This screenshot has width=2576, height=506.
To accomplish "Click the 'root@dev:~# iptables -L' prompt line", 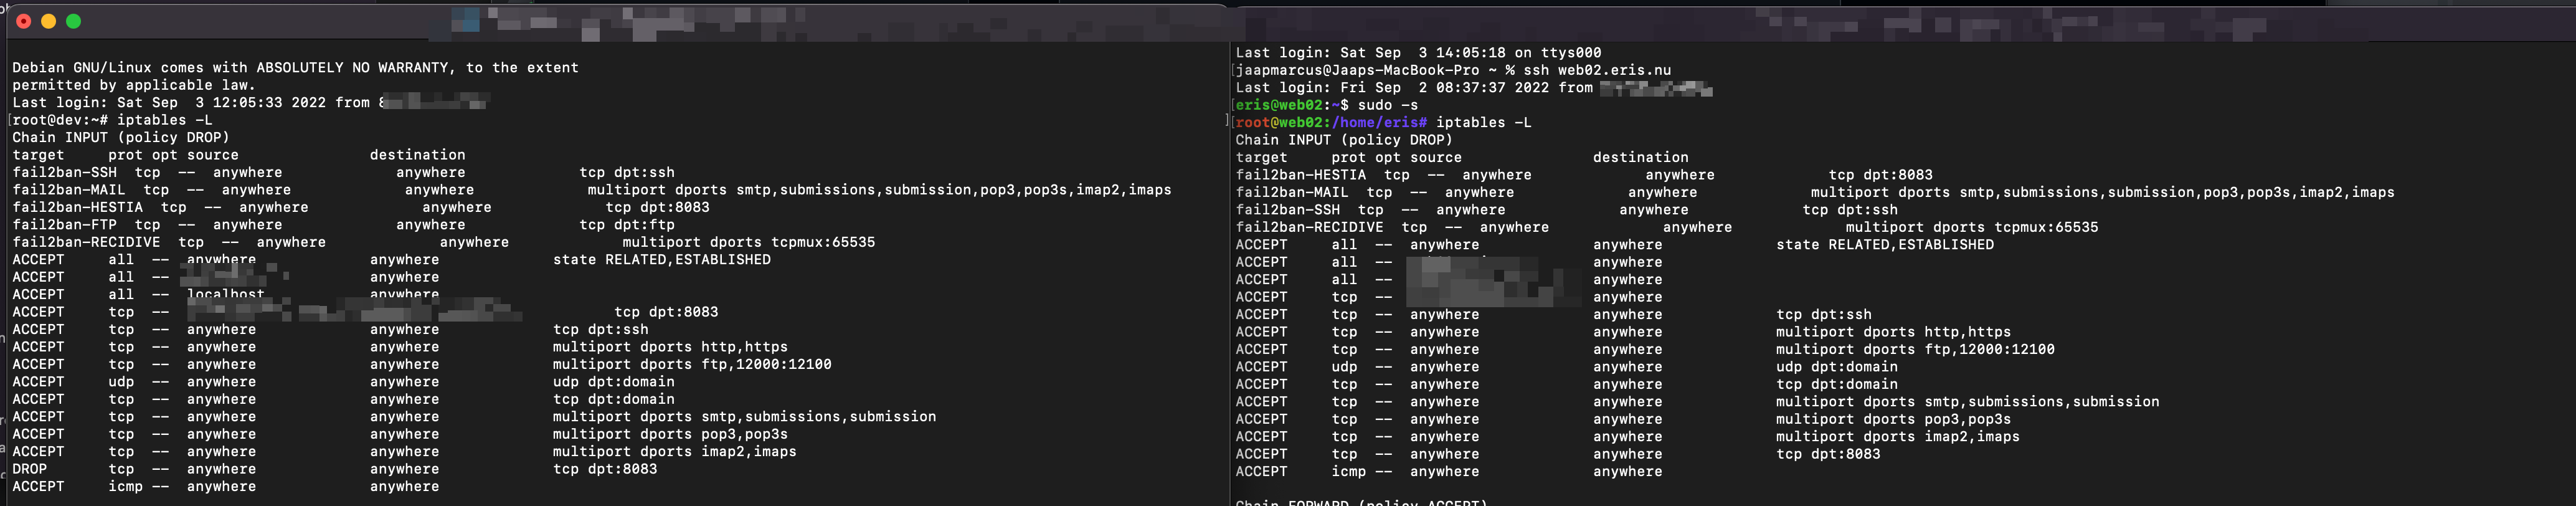I will (112, 120).
